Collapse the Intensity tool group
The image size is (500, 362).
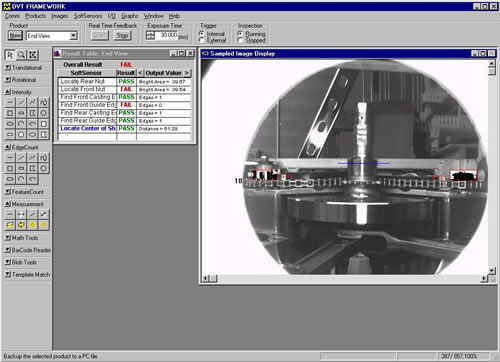pyautogui.click(x=8, y=92)
